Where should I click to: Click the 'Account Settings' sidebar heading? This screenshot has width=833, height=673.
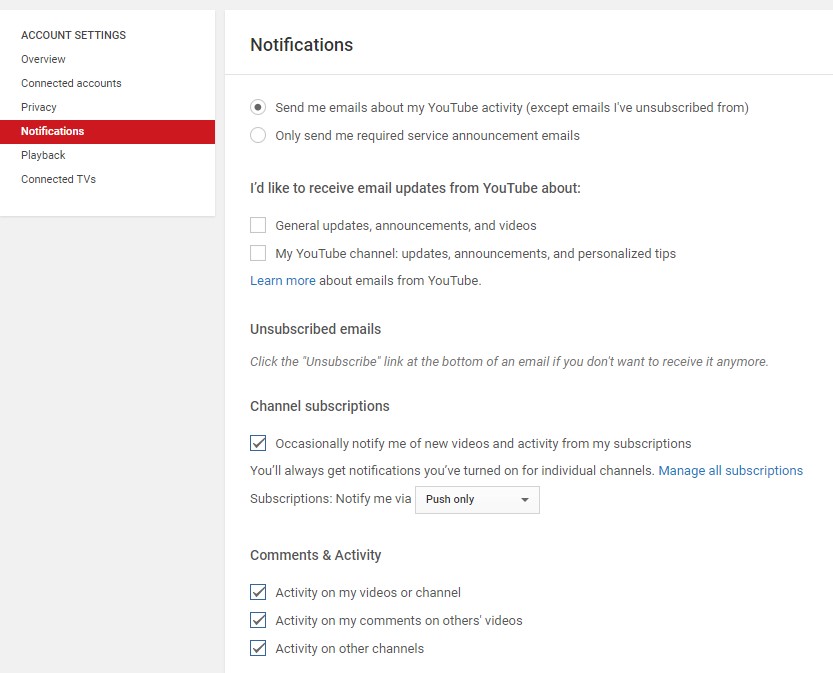coord(73,35)
